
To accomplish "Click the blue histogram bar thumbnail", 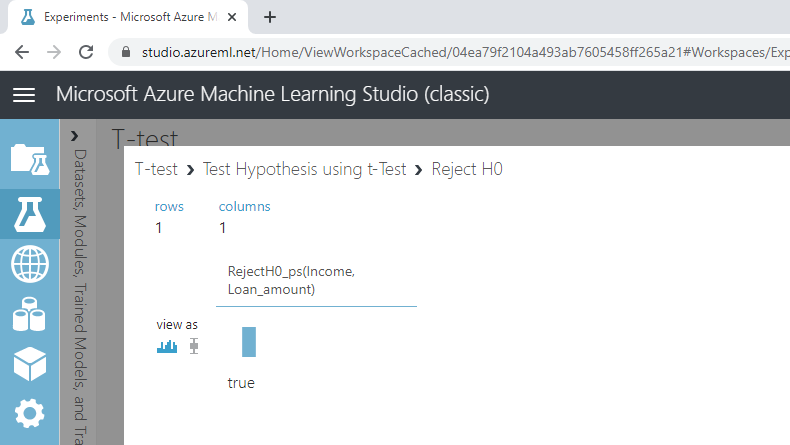I will click(x=249, y=342).
